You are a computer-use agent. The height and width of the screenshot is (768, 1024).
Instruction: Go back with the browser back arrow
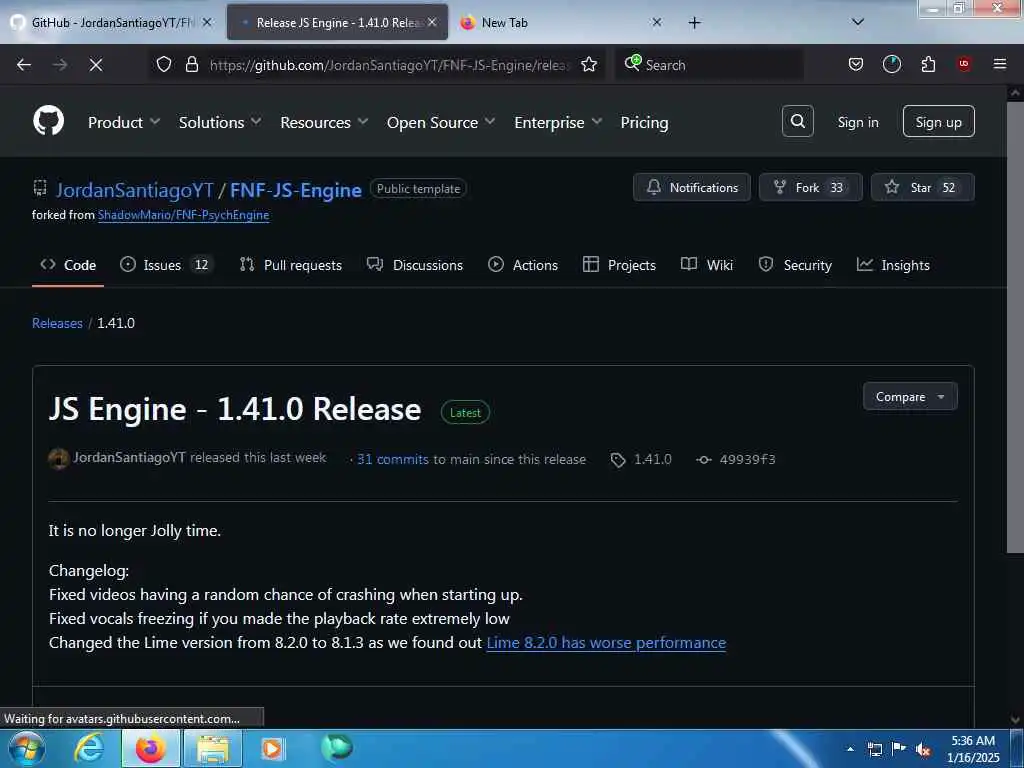click(24, 65)
